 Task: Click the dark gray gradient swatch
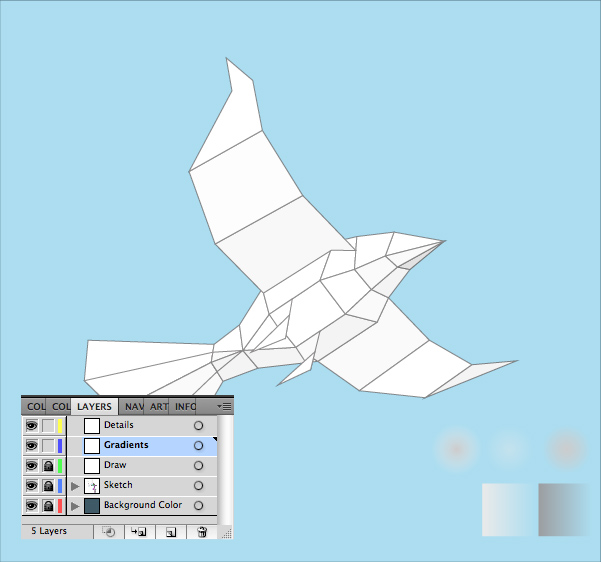tap(566, 510)
